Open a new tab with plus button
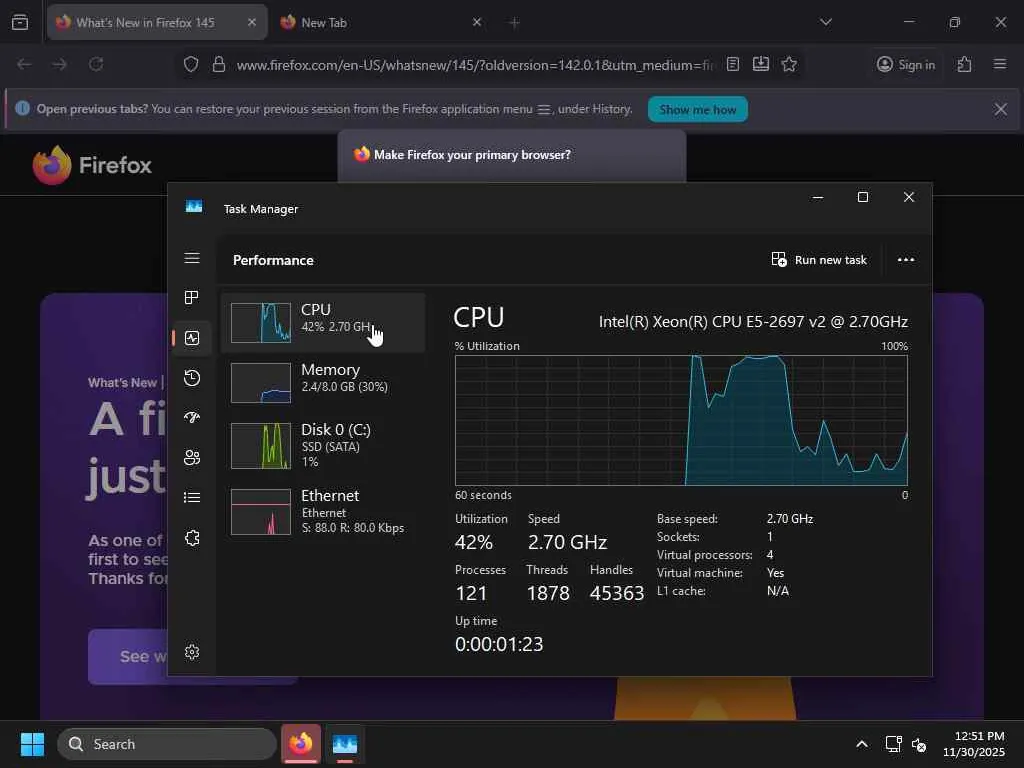This screenshot has height=768, width=1024. pos(514,23)
